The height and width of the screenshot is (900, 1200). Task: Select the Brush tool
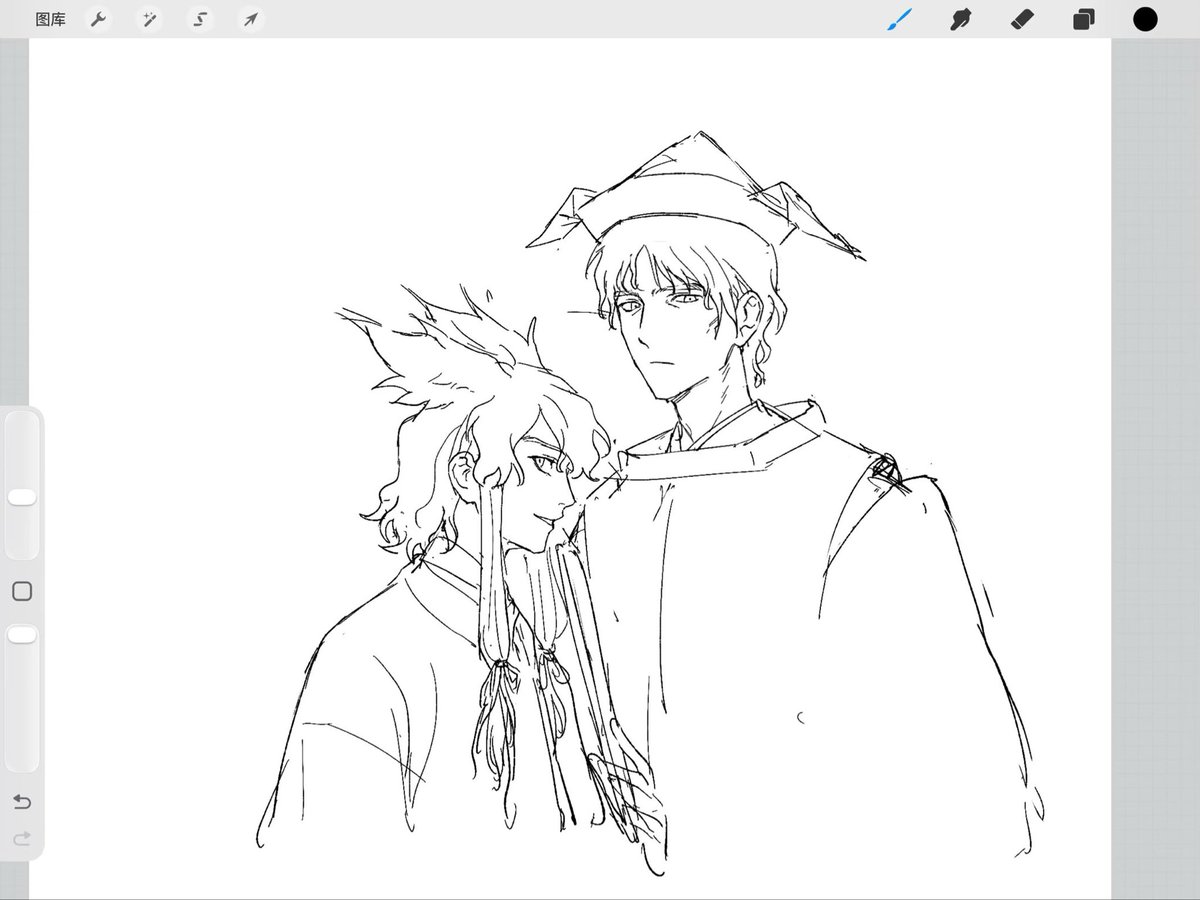coord(899,19)
